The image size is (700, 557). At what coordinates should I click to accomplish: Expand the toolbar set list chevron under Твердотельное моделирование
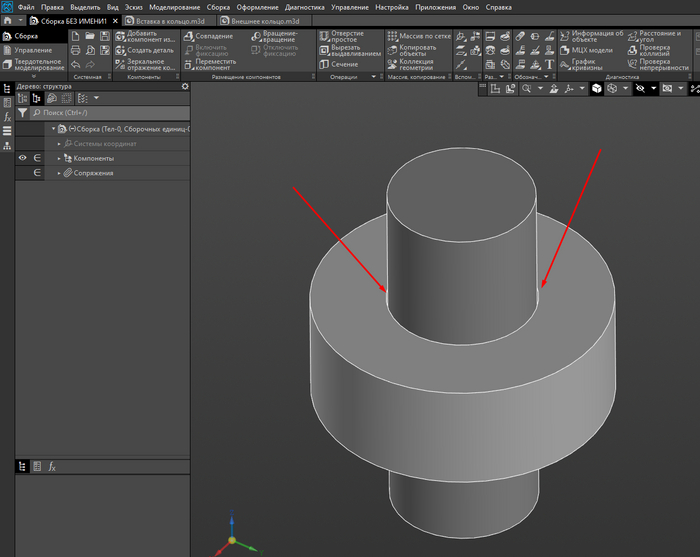[x=33, y=76]
